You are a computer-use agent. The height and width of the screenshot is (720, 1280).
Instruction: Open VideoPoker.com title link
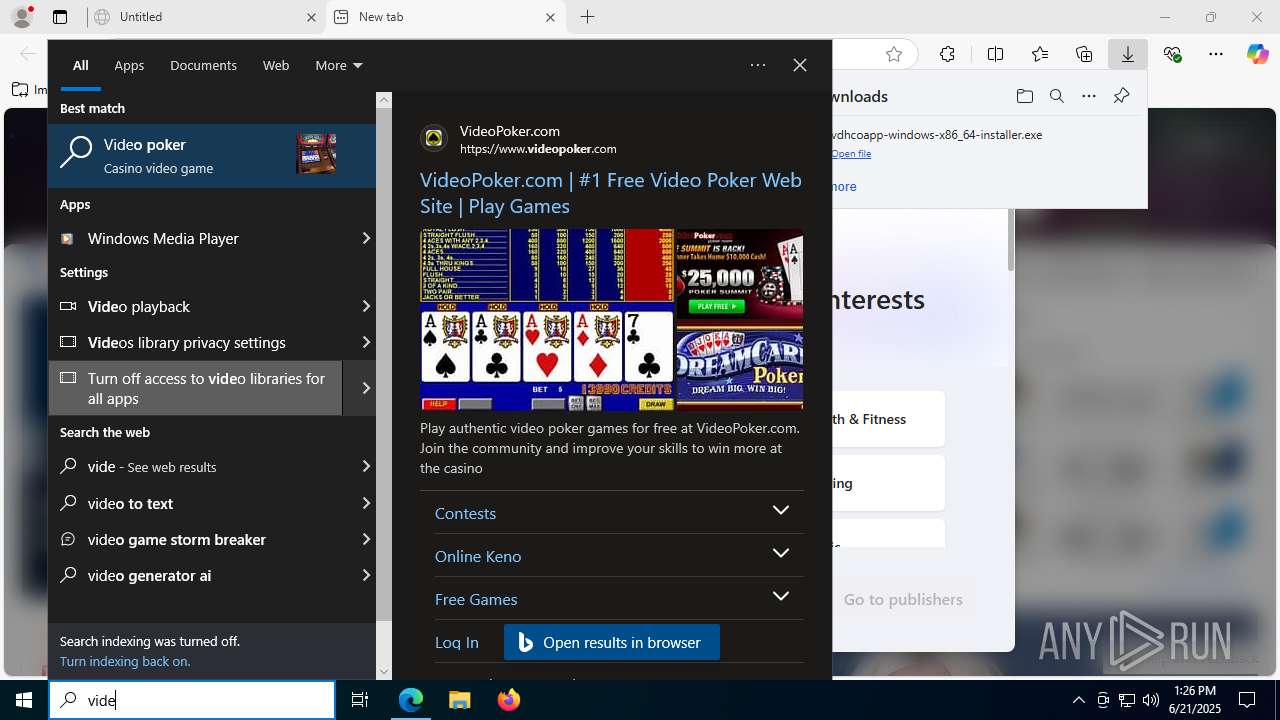(611, 193)
